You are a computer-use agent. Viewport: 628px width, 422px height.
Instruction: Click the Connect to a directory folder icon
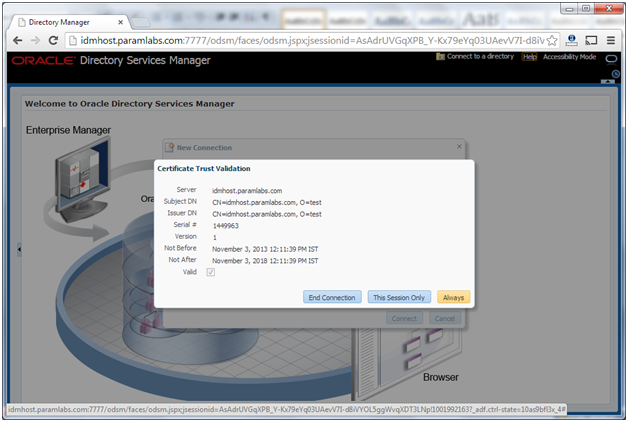pos(440,57)
